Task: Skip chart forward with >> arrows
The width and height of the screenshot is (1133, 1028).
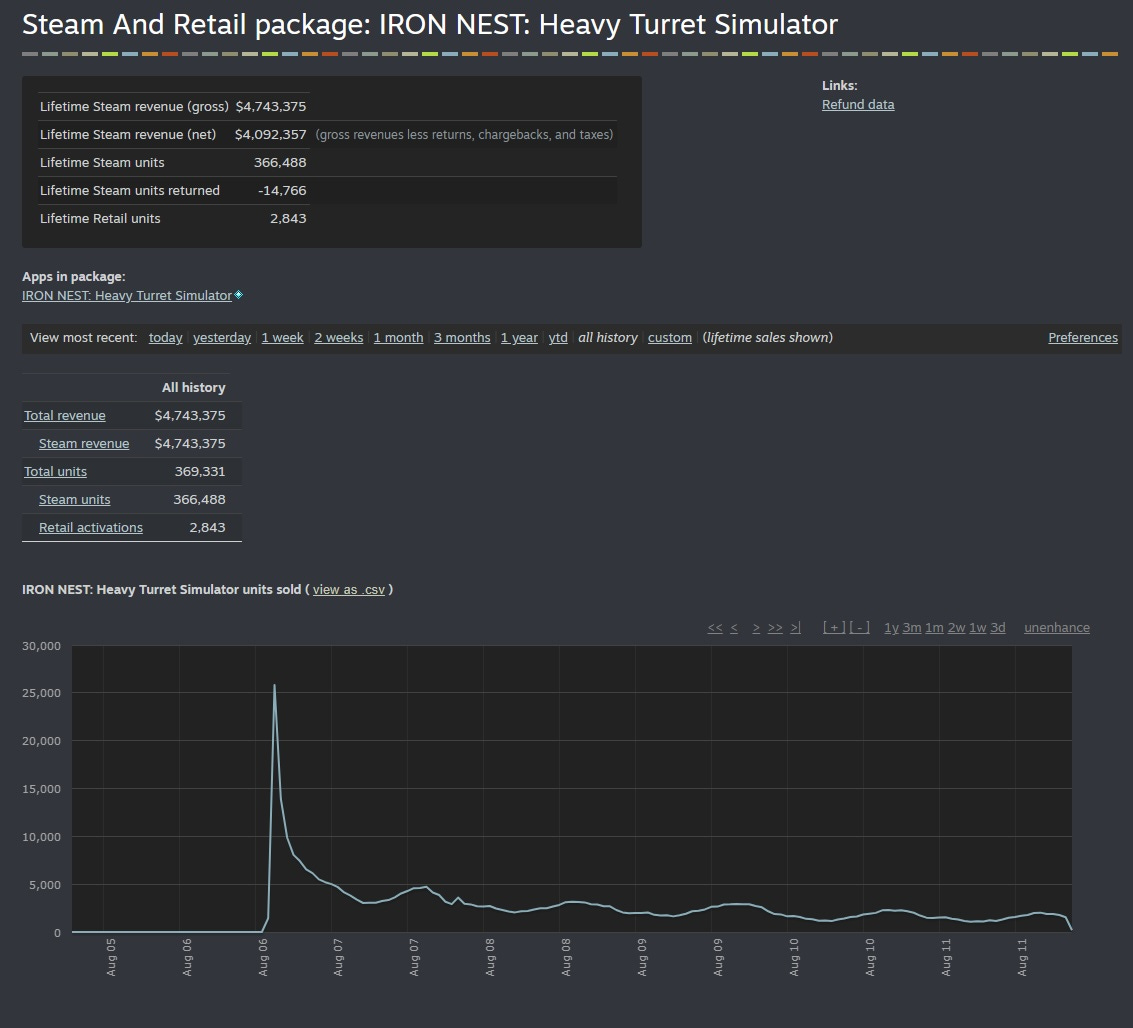Action: (775, 628)
